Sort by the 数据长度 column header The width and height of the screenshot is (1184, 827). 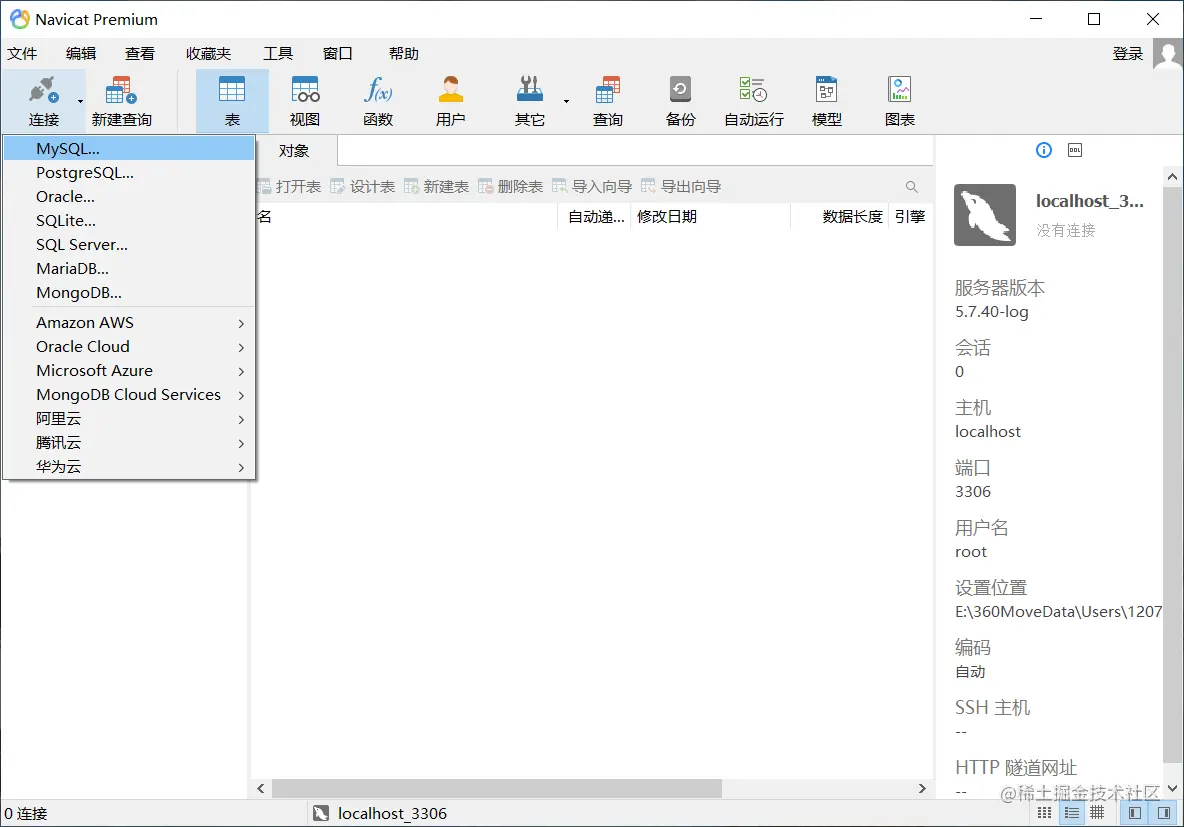[840, 217]
